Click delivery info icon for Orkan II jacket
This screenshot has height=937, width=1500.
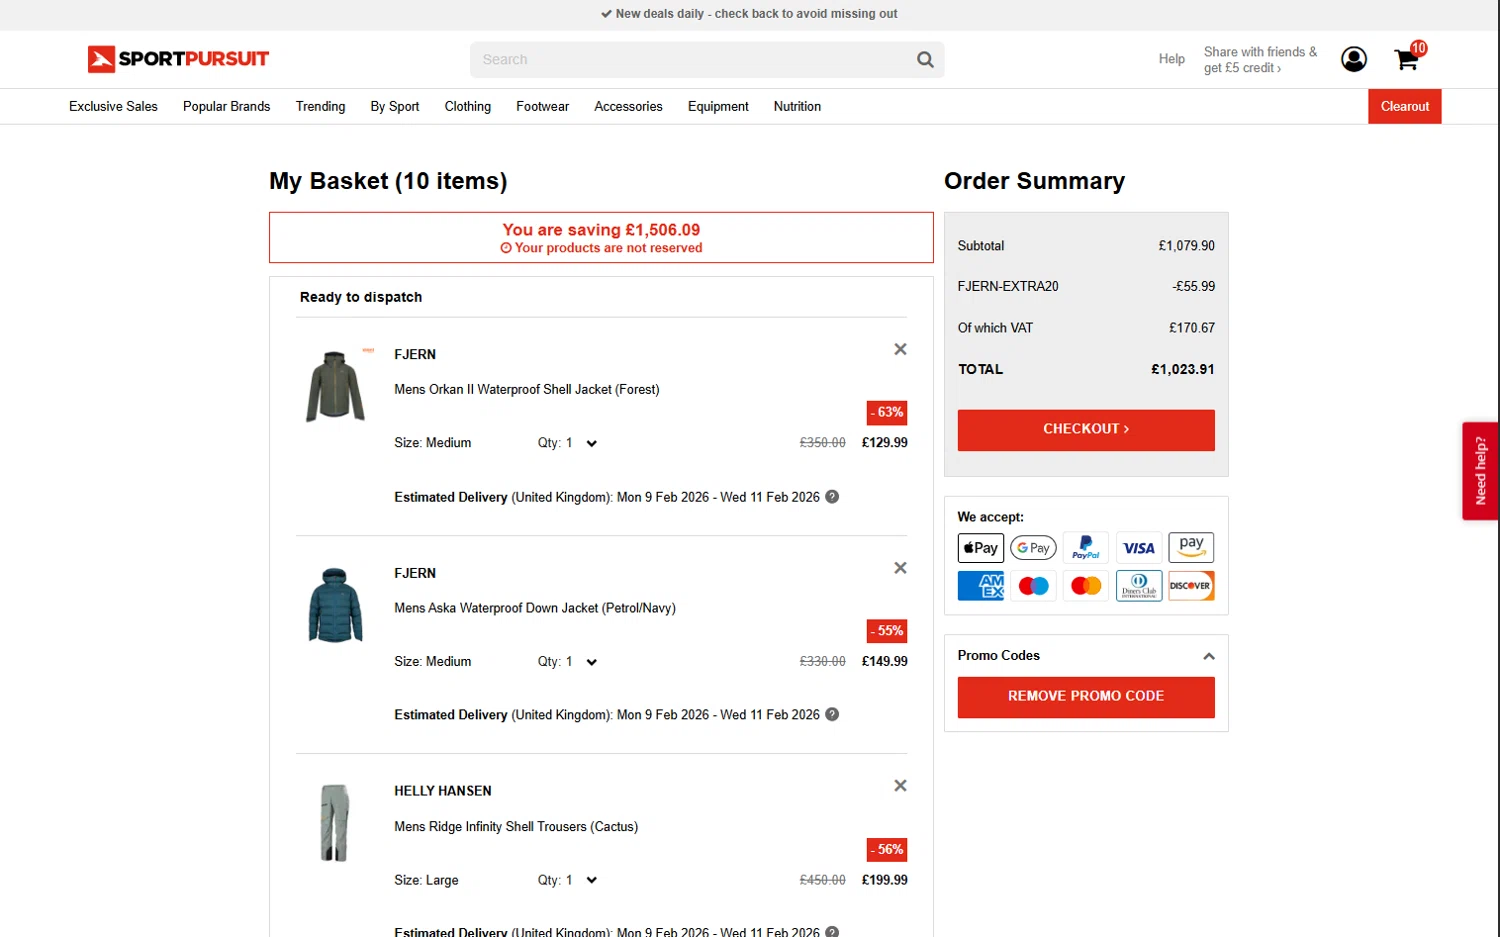[x=832, y=497]
